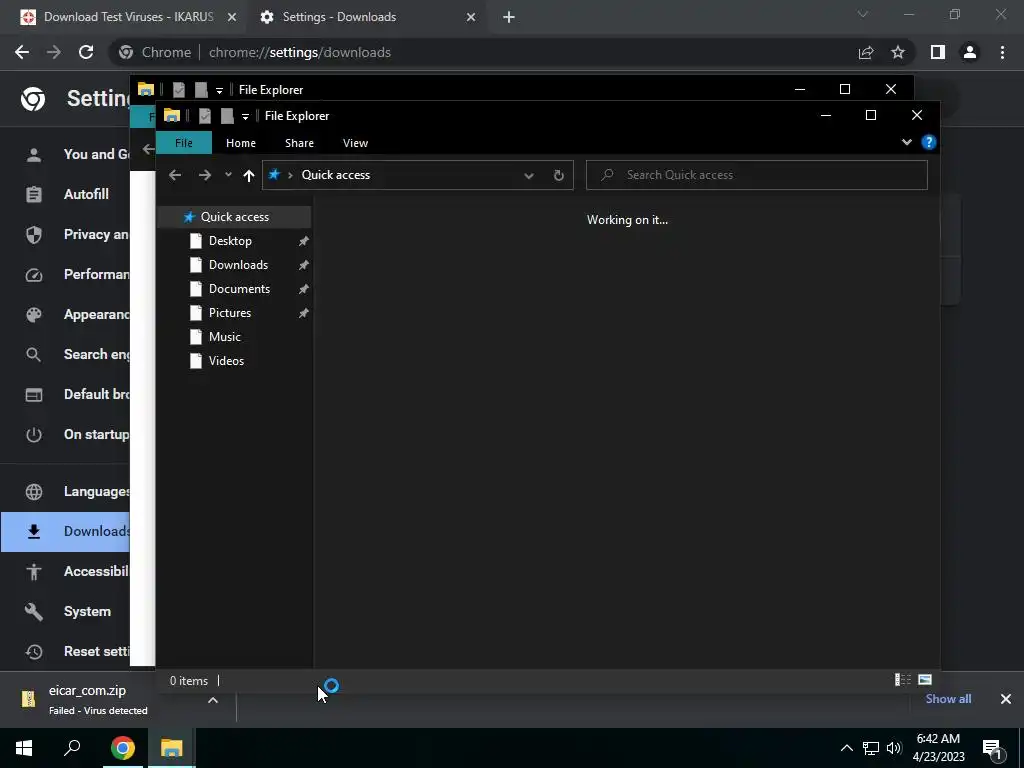
Task: Close the back File Explorer window
Action: 891,89
